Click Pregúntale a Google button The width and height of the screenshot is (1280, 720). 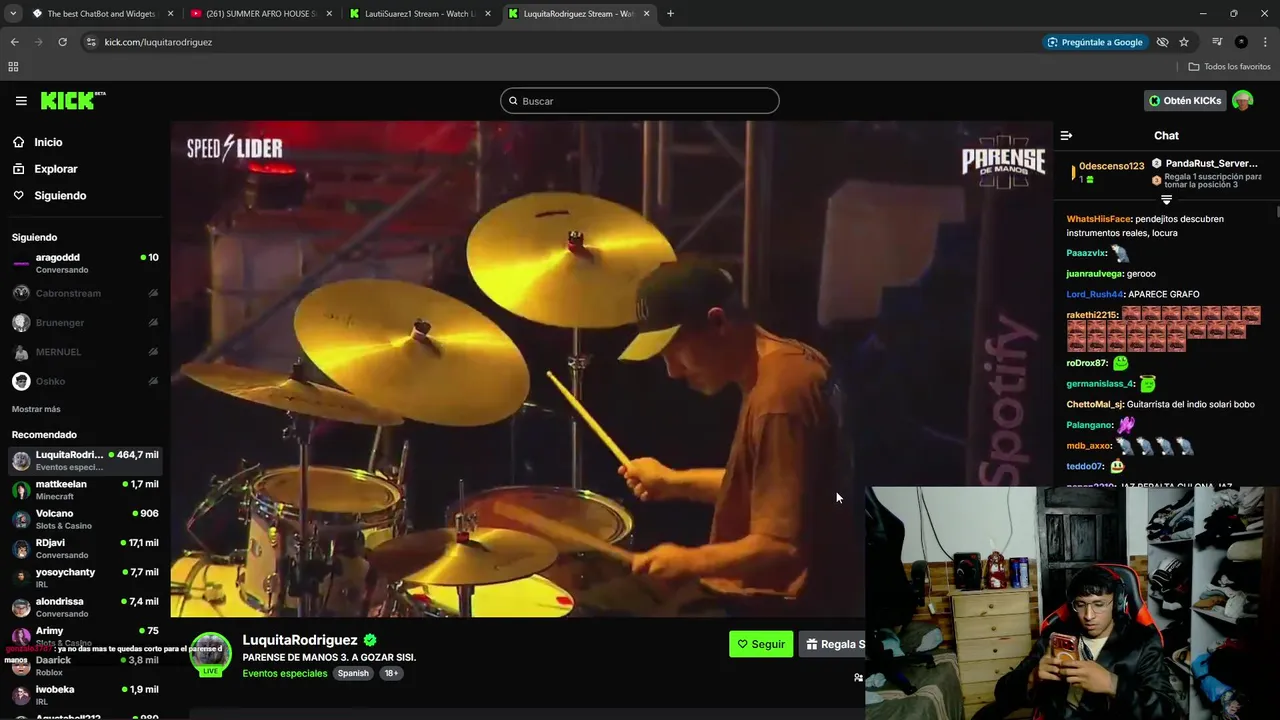tap(1095, 42)
